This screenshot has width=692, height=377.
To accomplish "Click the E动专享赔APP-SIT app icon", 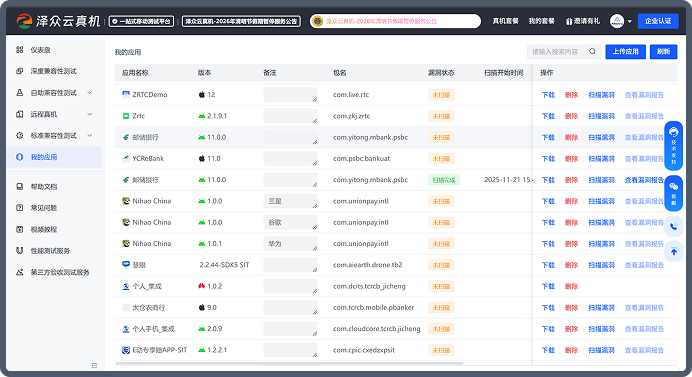I will pyautogui.click(x=126, y=350).
